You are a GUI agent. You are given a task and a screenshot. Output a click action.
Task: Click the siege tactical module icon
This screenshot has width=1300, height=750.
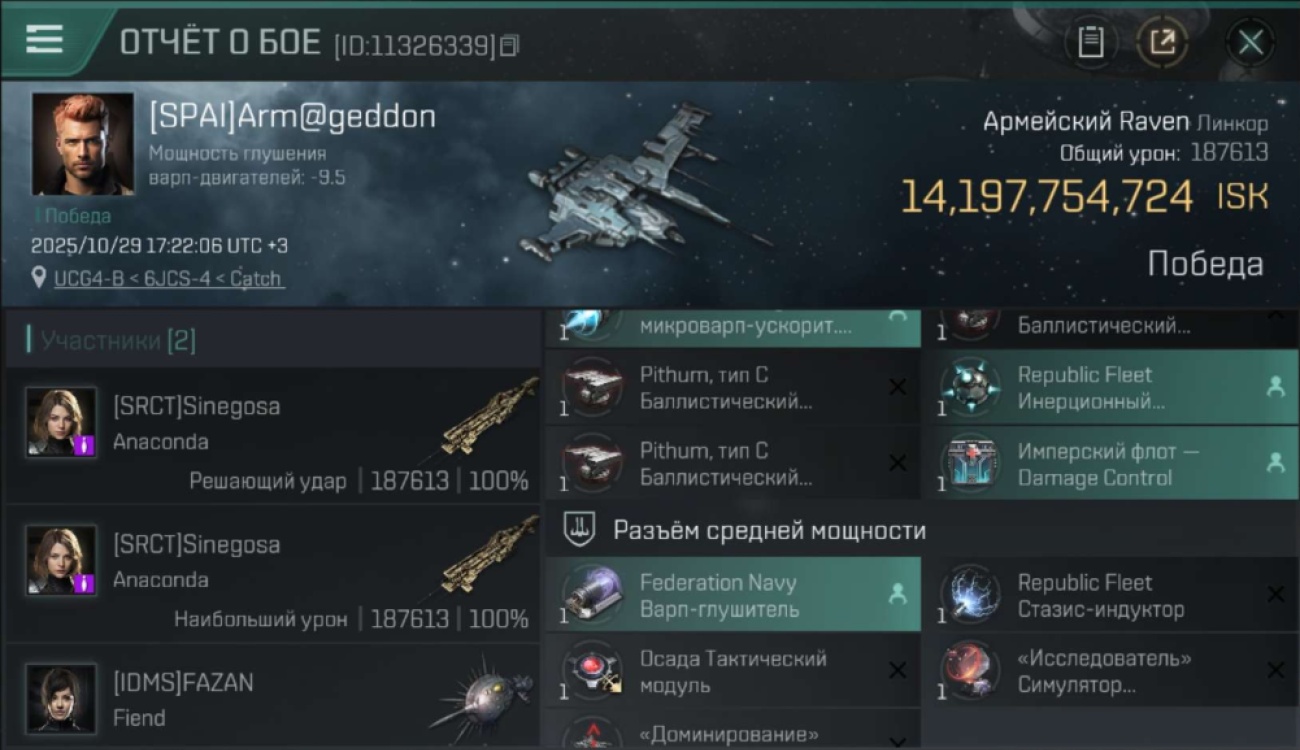591,672
